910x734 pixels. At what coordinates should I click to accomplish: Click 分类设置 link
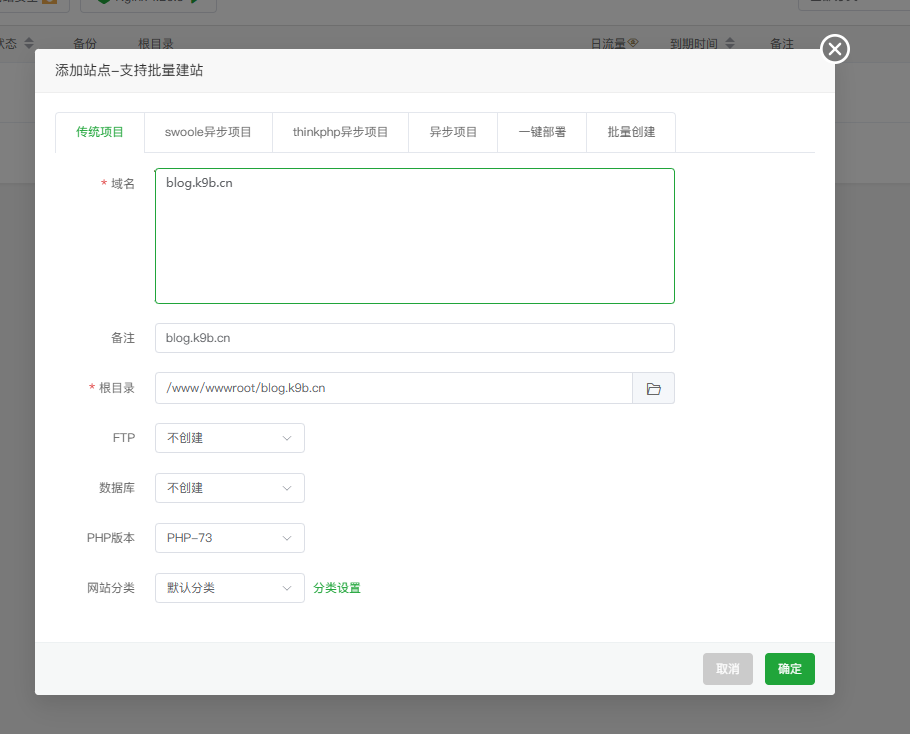coord(337,588)
